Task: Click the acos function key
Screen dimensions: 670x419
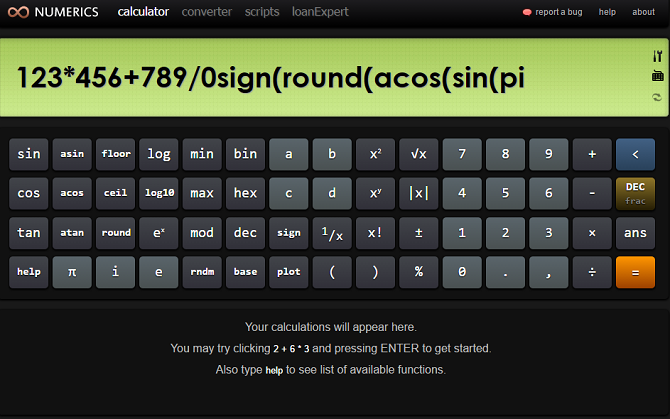Action: (72, 193)
